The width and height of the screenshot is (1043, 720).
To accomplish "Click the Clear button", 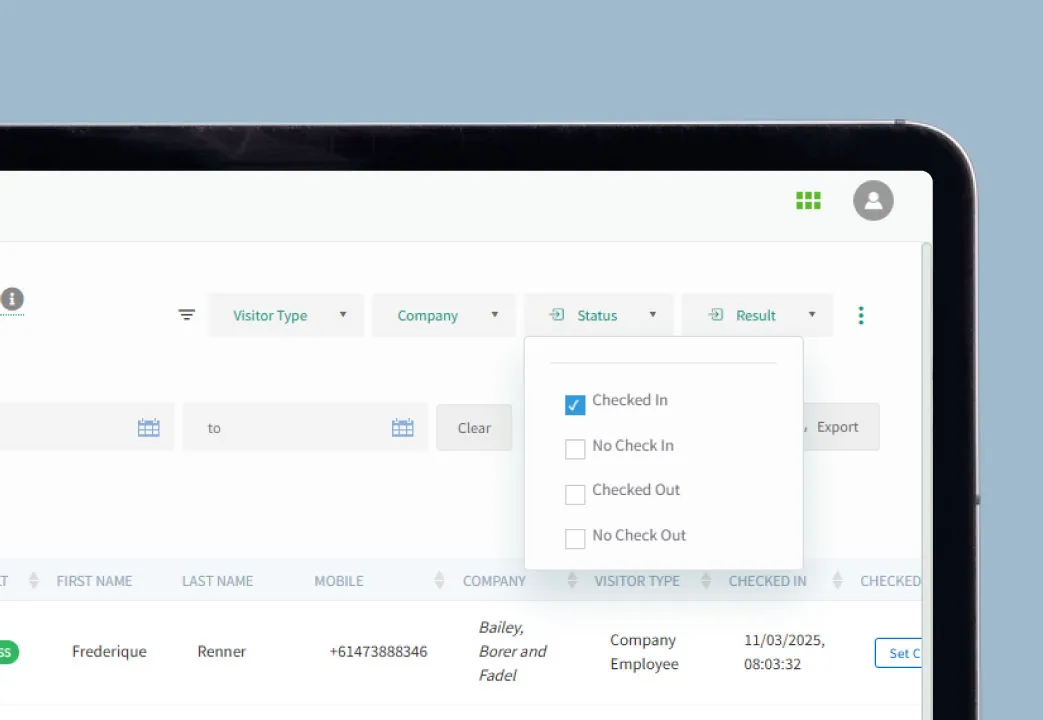I will coord(474,427).
